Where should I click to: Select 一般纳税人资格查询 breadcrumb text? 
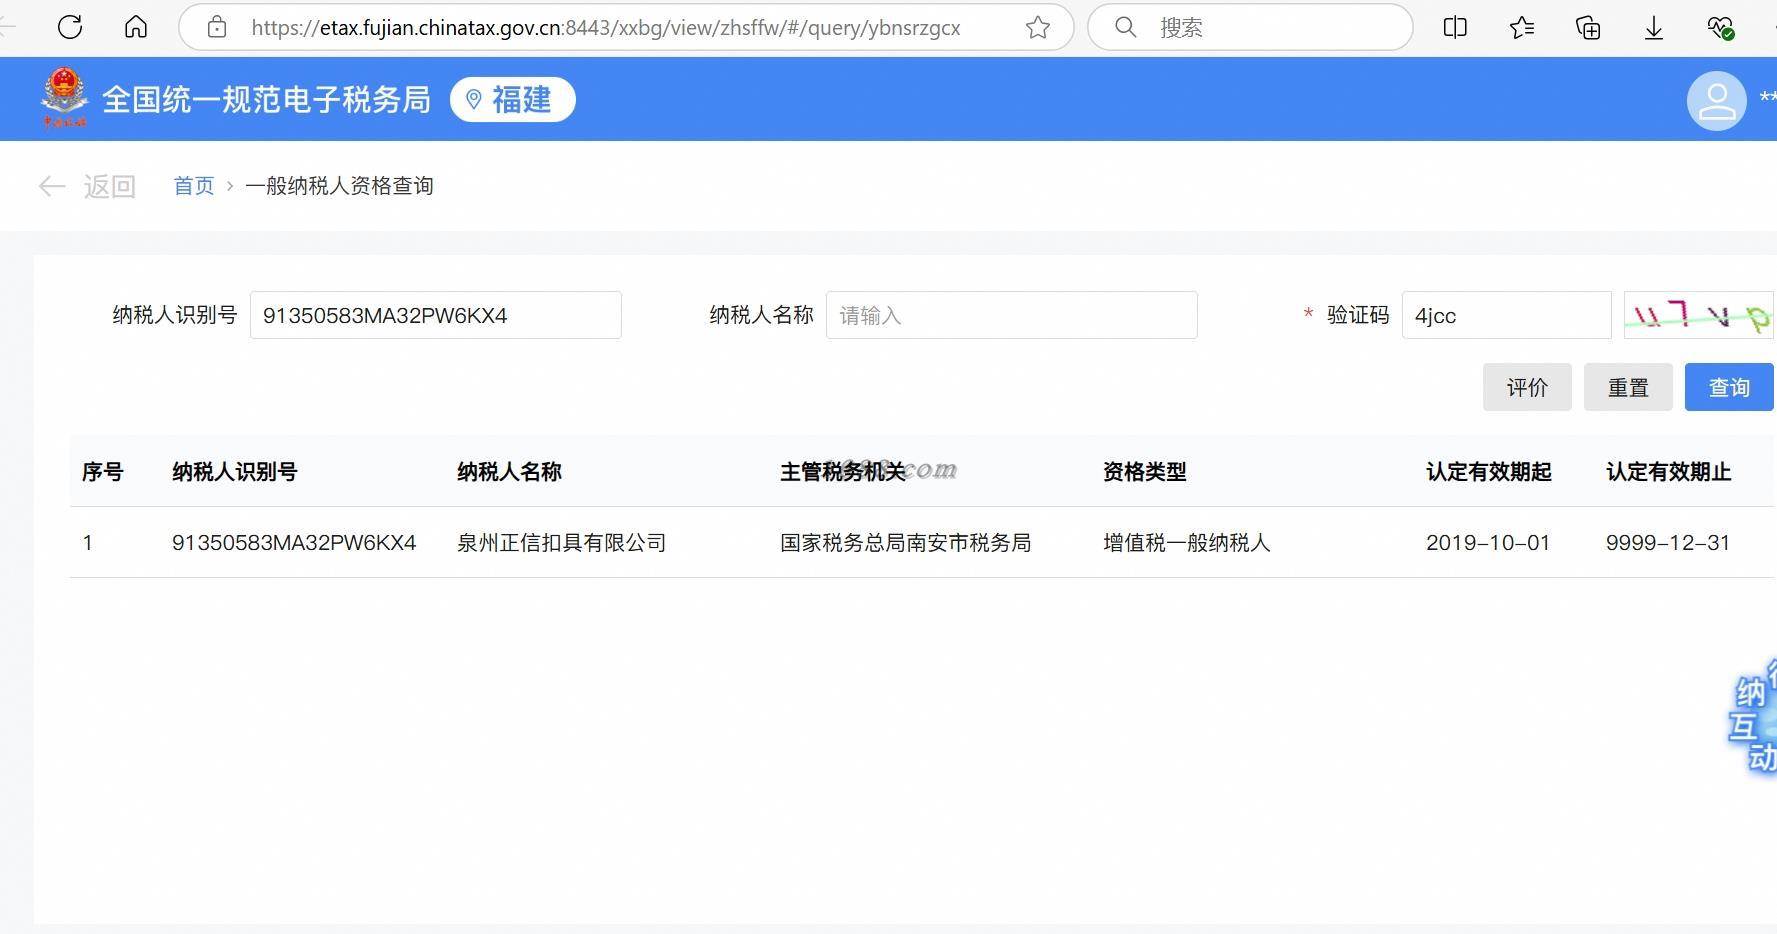pos(339,186)
